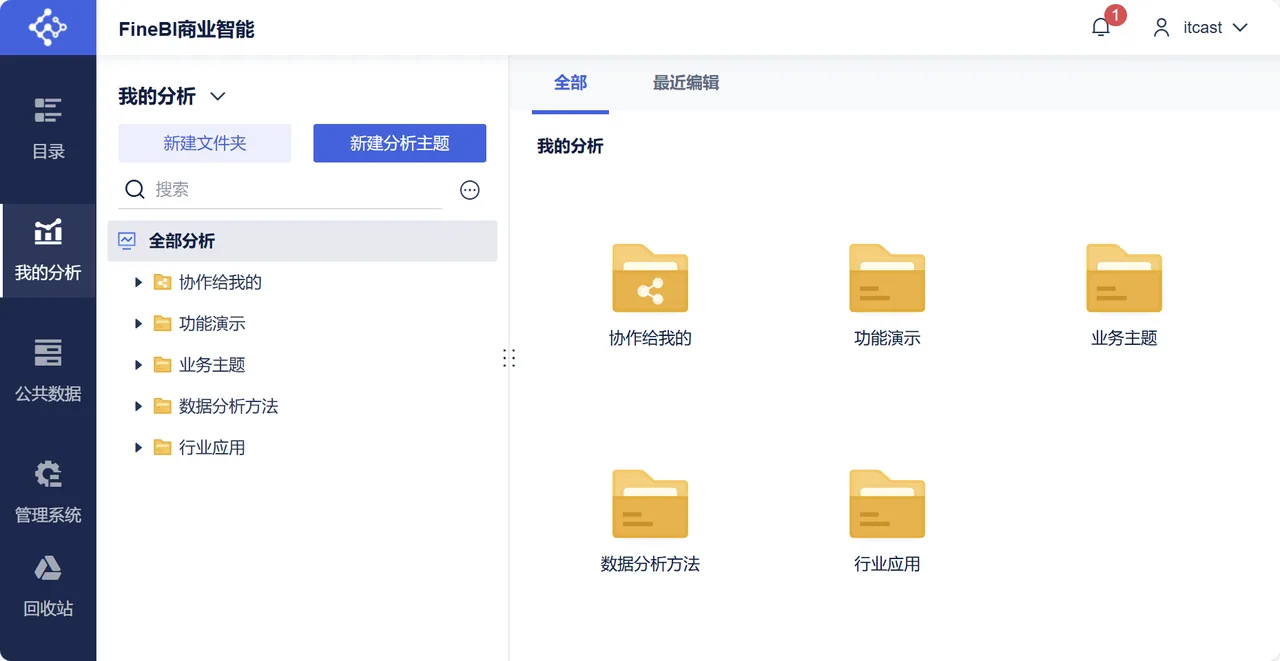The width and height of the screenshot is (1280, 661).
Task: Expand the 协作给我的 tree node
Action: click(139, 283)
